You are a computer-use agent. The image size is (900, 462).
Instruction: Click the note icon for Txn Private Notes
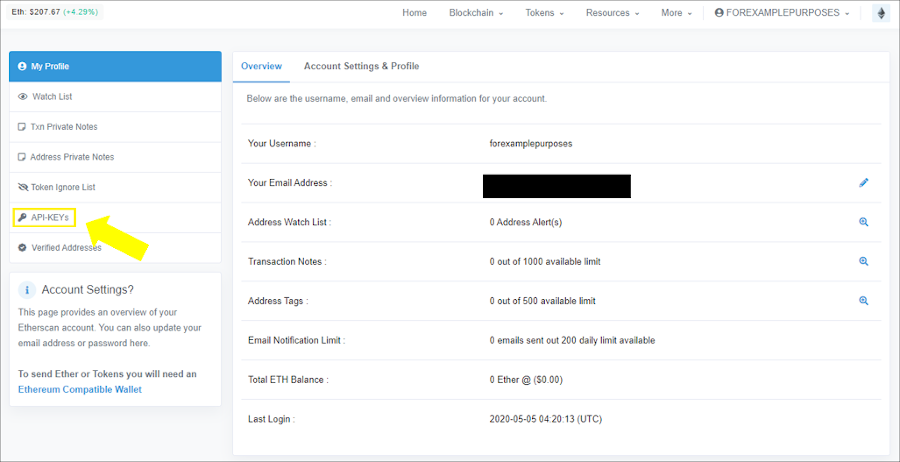[x=22, y=127]
